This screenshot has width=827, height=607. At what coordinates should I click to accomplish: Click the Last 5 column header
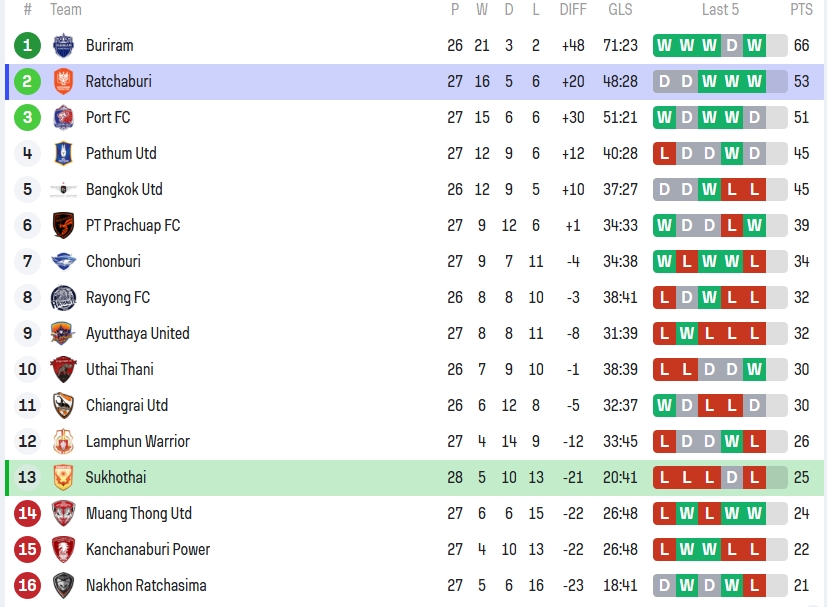720,10
